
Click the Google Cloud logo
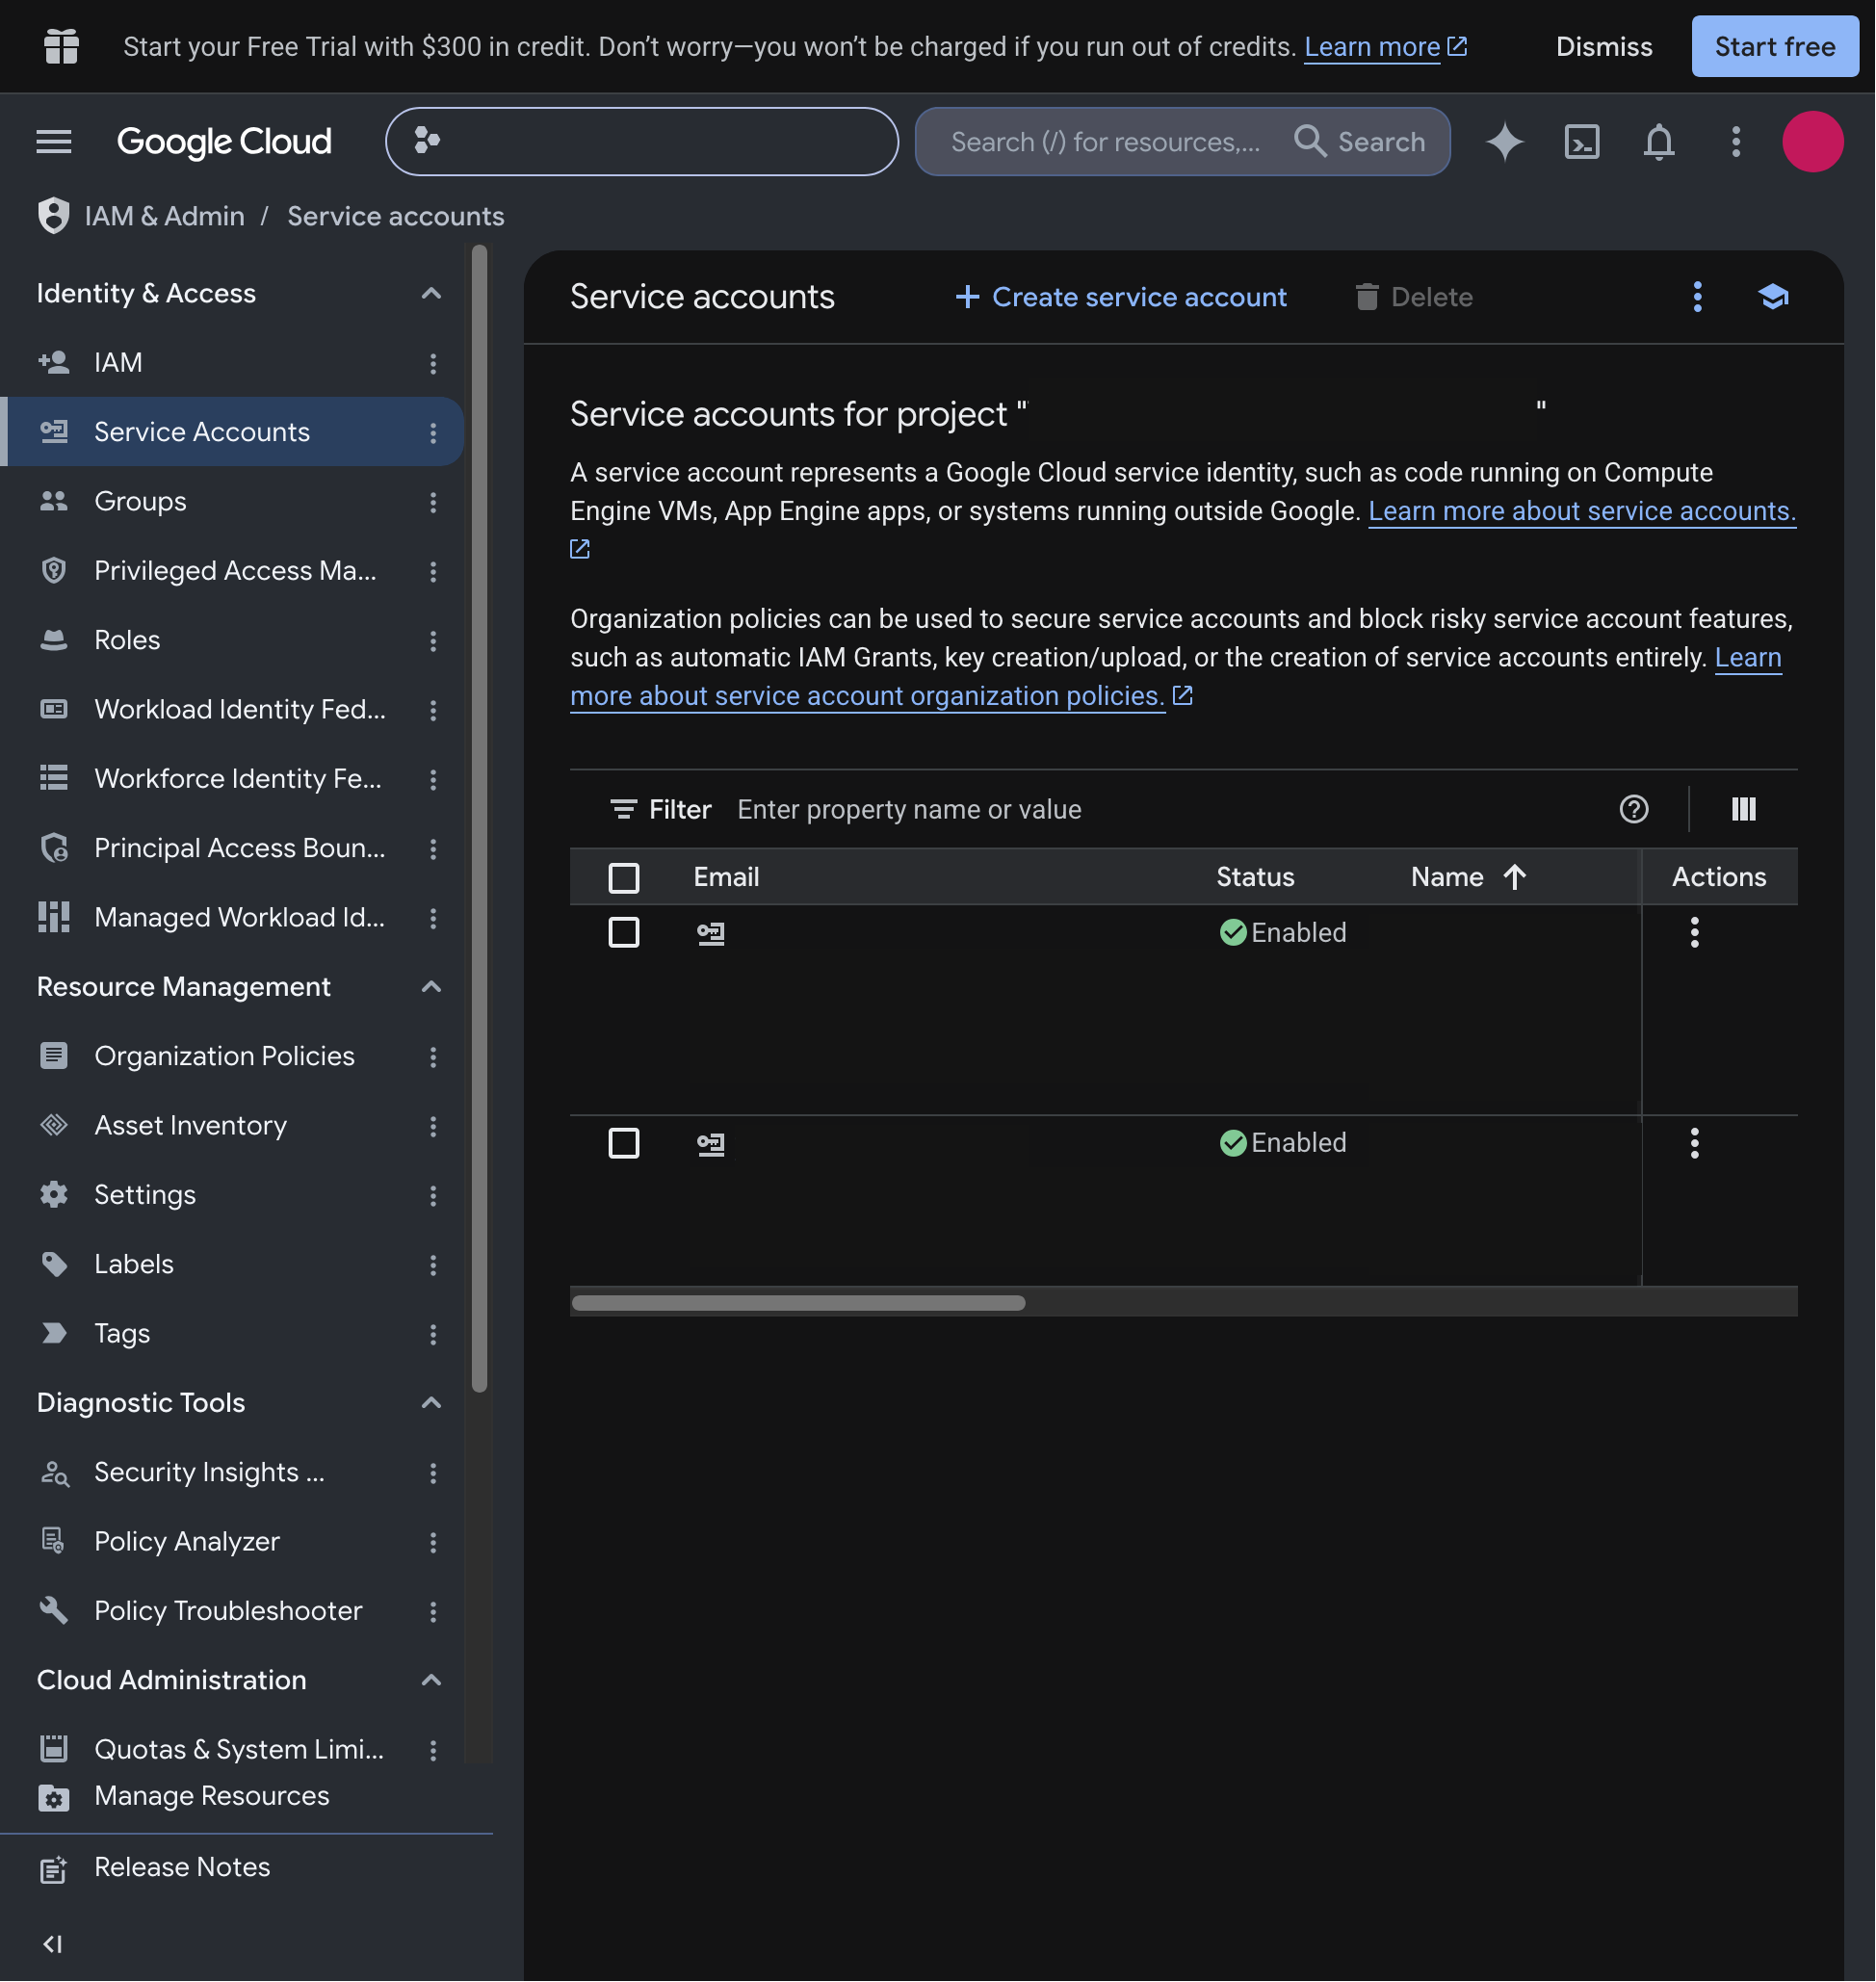click(224, 142)
